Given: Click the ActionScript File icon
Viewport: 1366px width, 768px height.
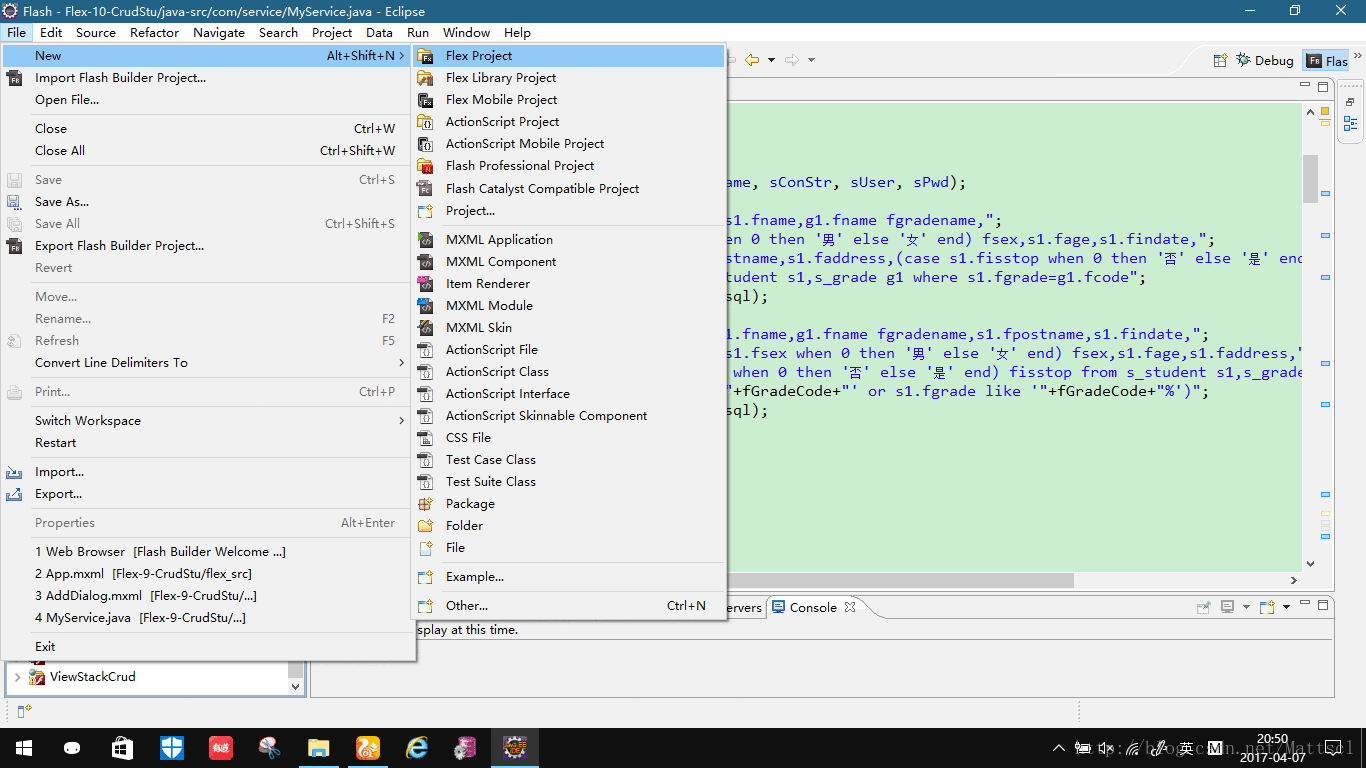Looking at the screenshot, I should click(426, 350).
